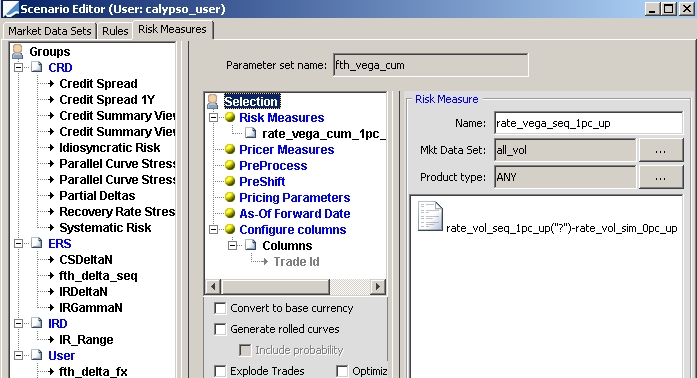This screenshot has height=378, width=697.
Task: Click arrow icon beside Credit Spread
Action: (51, 84)
